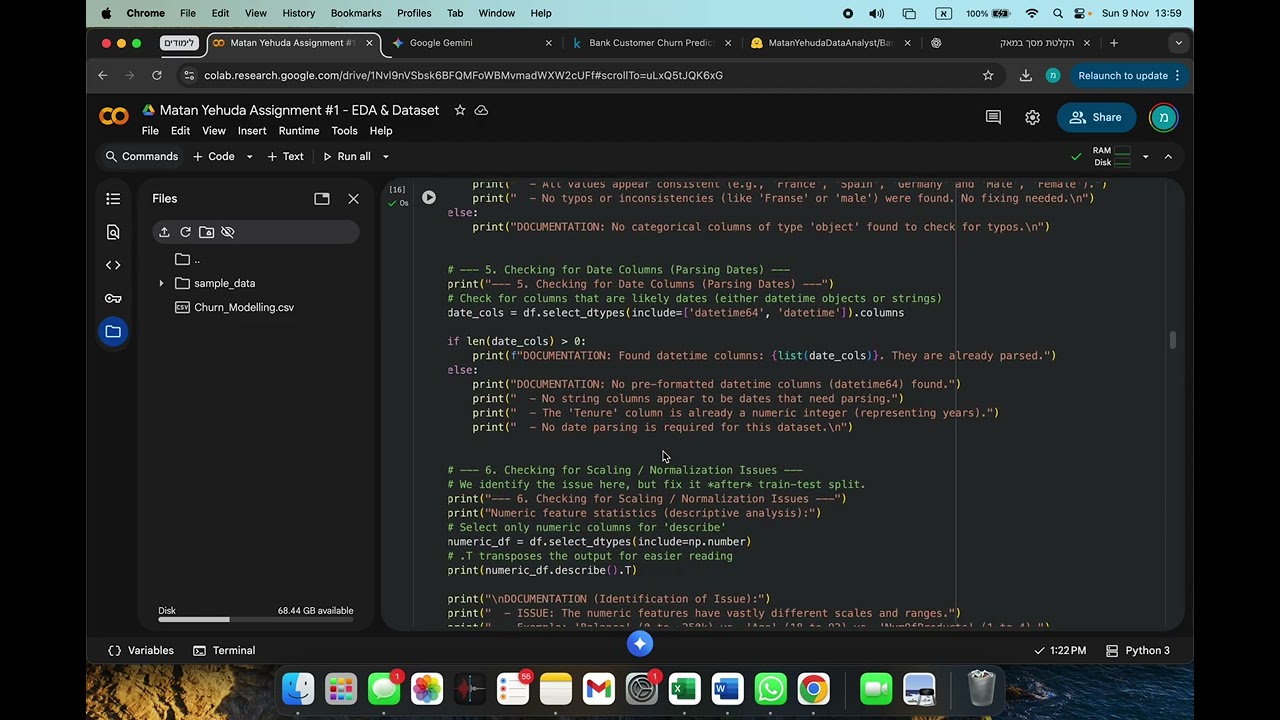The height and width of the screenshot is (720, 1280).
Task: Open the macOS Bookmarks menu
Action: [x=356, y=13]
